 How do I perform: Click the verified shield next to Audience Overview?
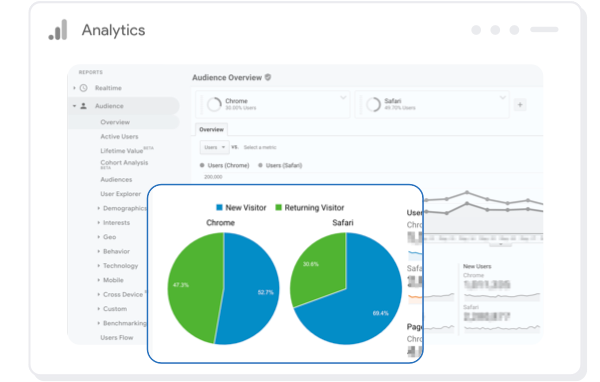[x=268, y=77]
